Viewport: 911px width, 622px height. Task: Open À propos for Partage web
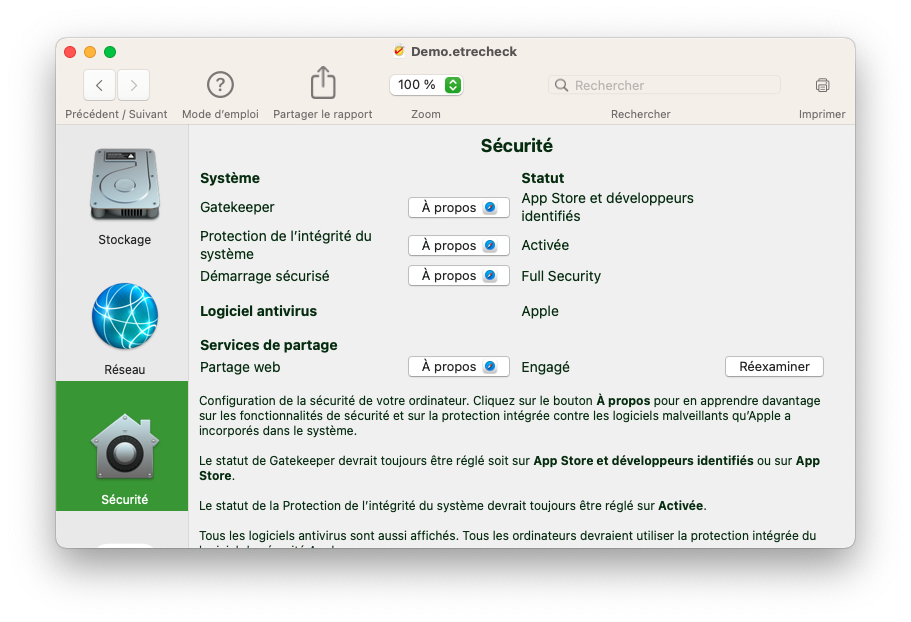click(x=458, y=366)
